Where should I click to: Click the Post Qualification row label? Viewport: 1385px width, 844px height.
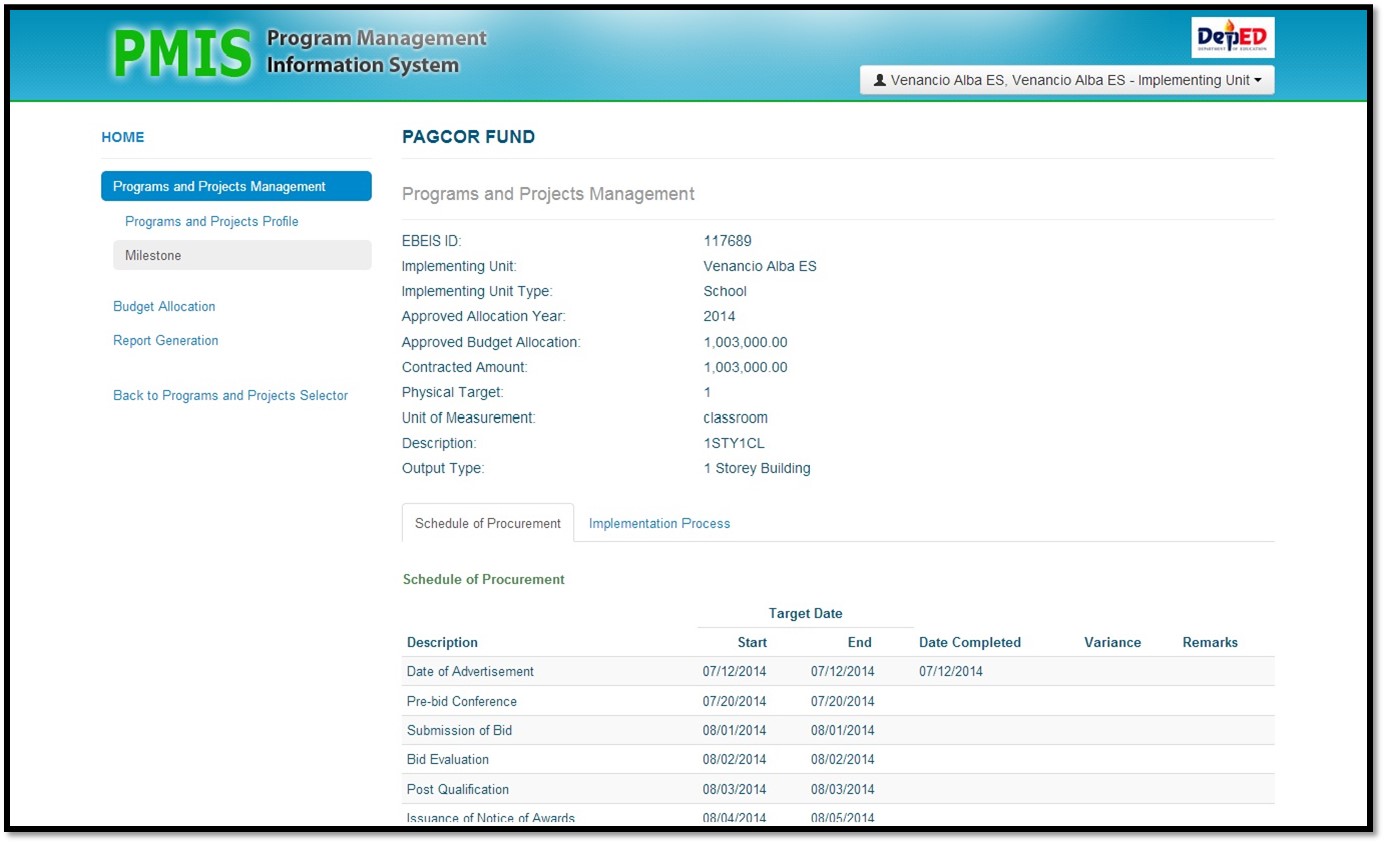click(458, 789)
